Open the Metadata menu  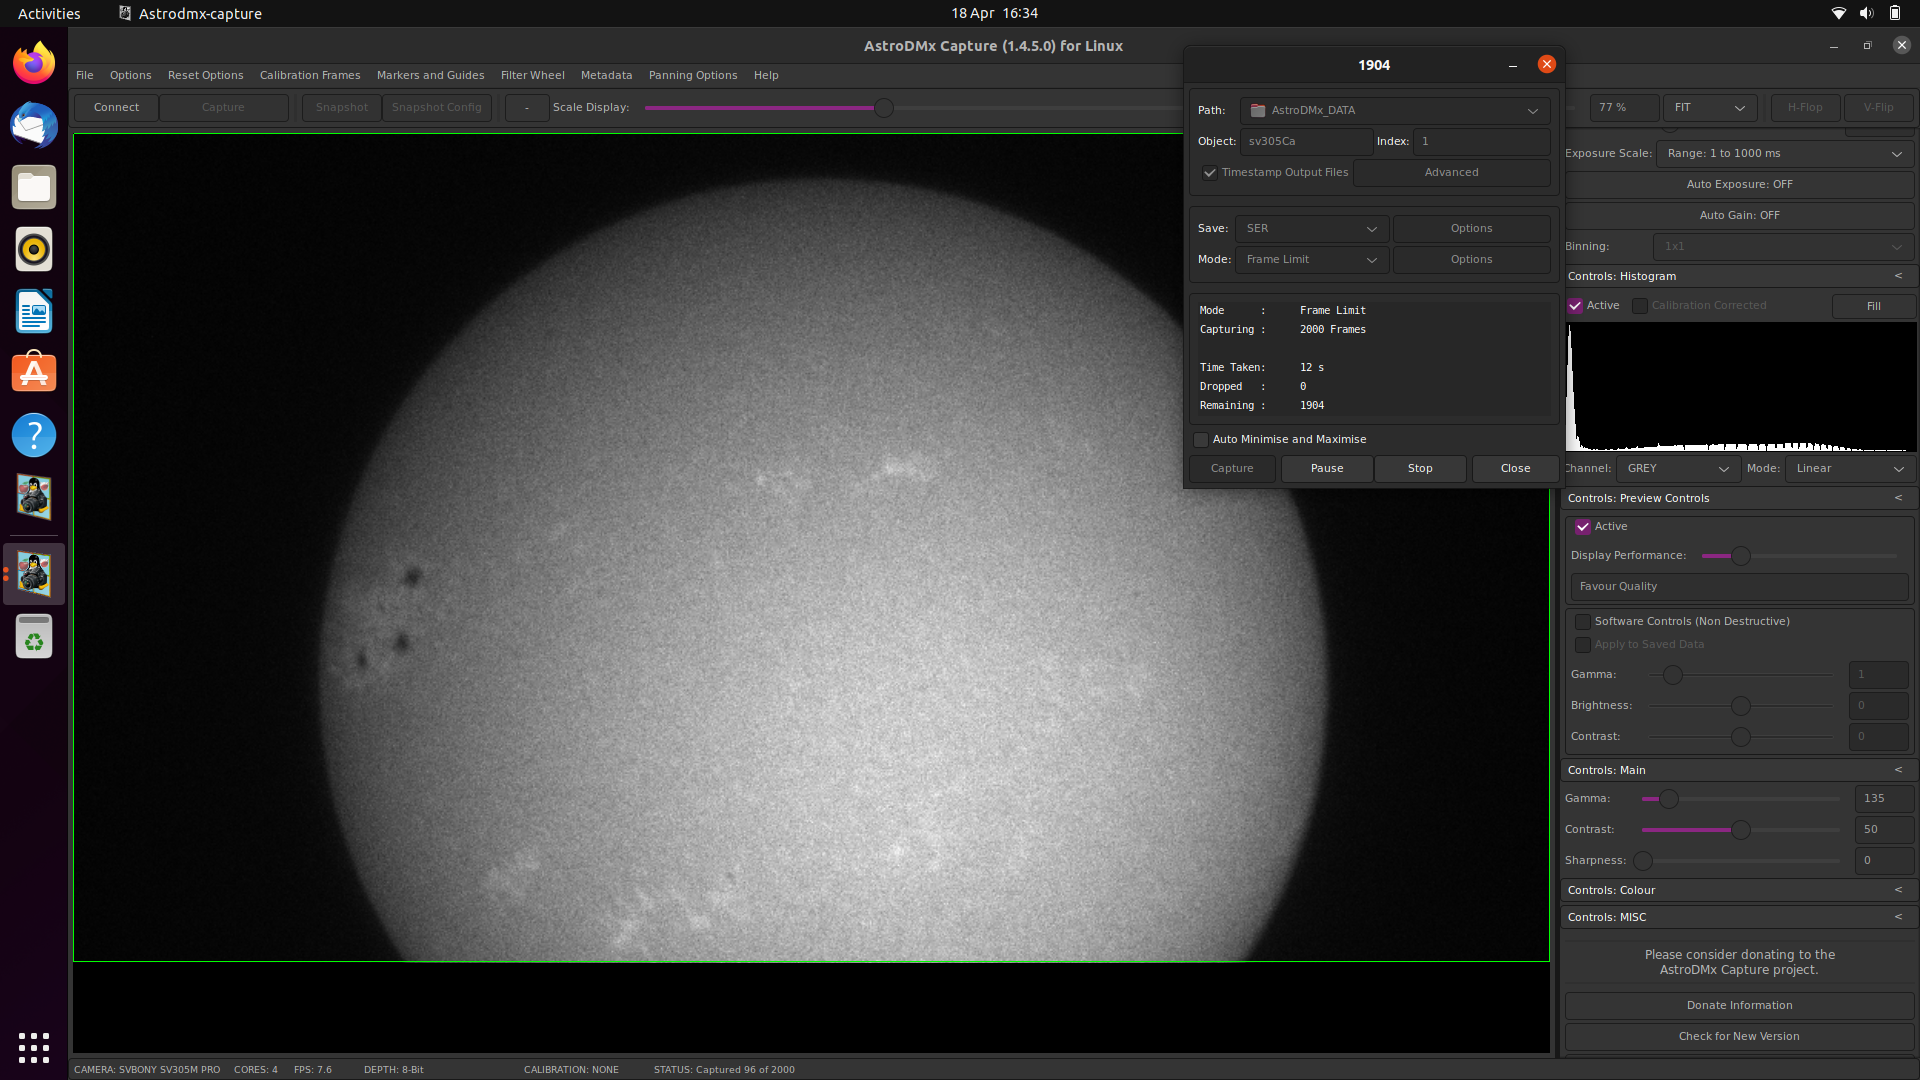point(607,75)
